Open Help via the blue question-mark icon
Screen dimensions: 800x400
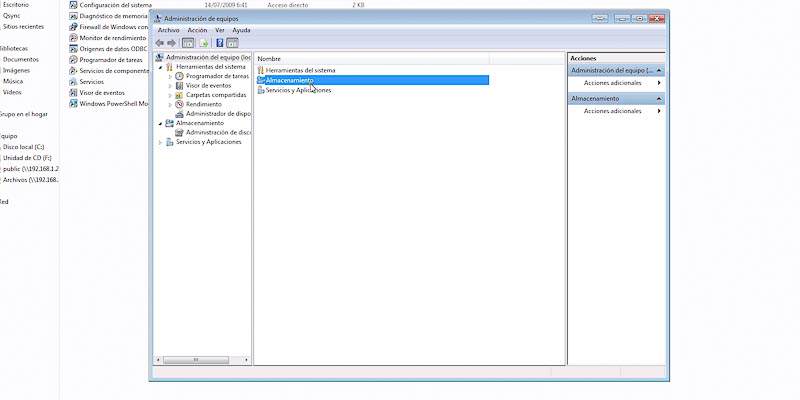219,43
